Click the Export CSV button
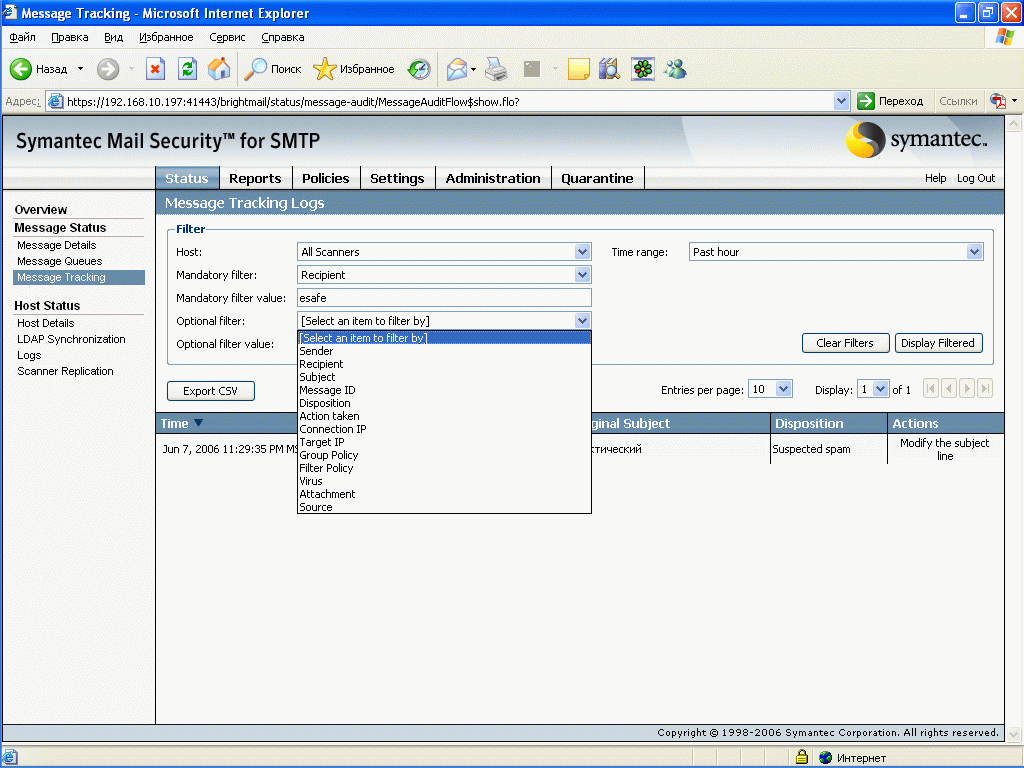This screenshot has height=768, width=1024. coord(211,391)
